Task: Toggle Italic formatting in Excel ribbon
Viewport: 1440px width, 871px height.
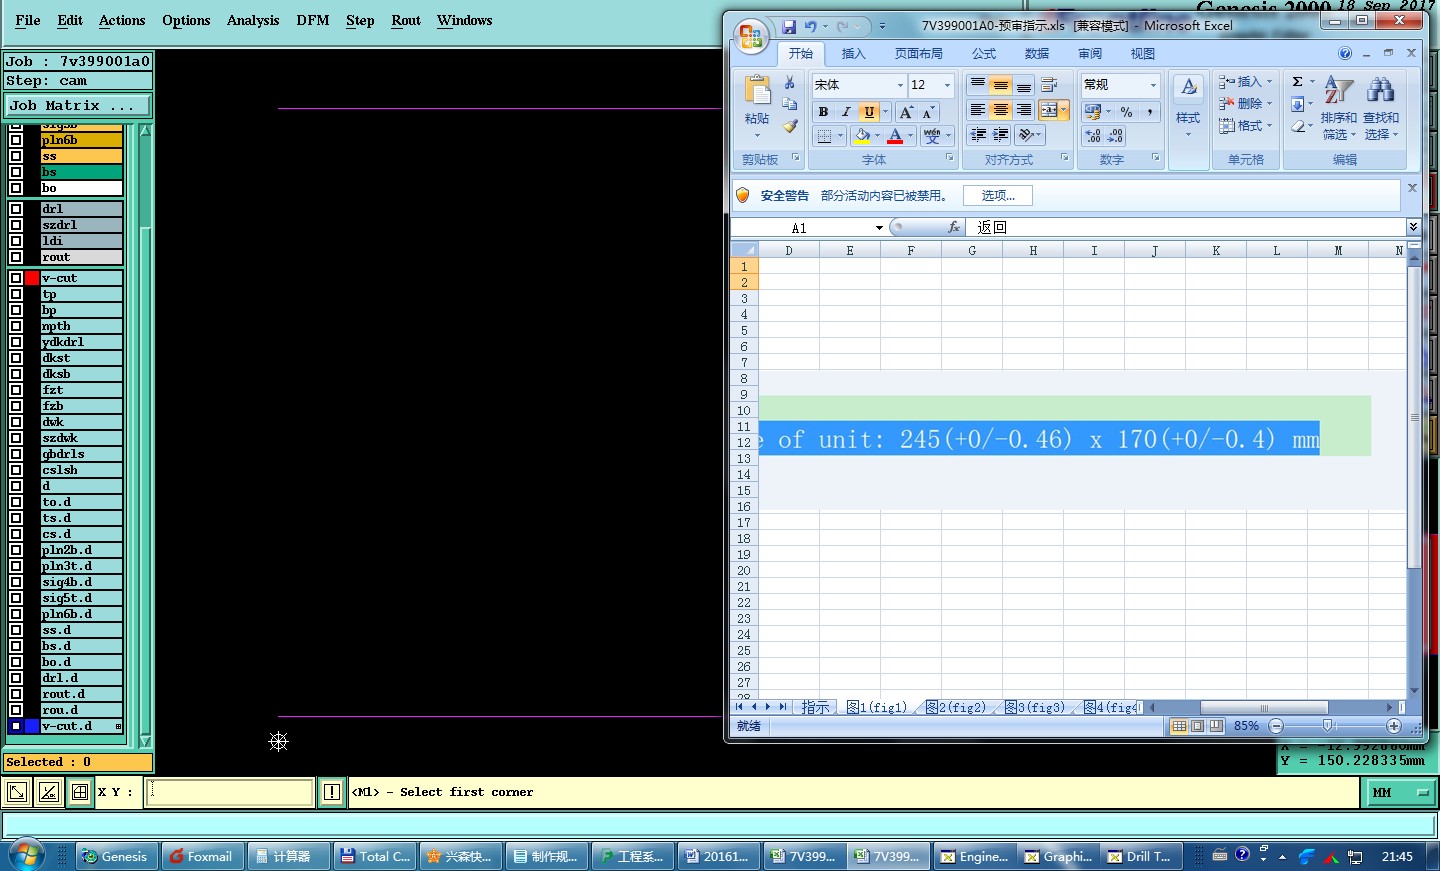Action: pyautogui.click(x=846, y=112)
